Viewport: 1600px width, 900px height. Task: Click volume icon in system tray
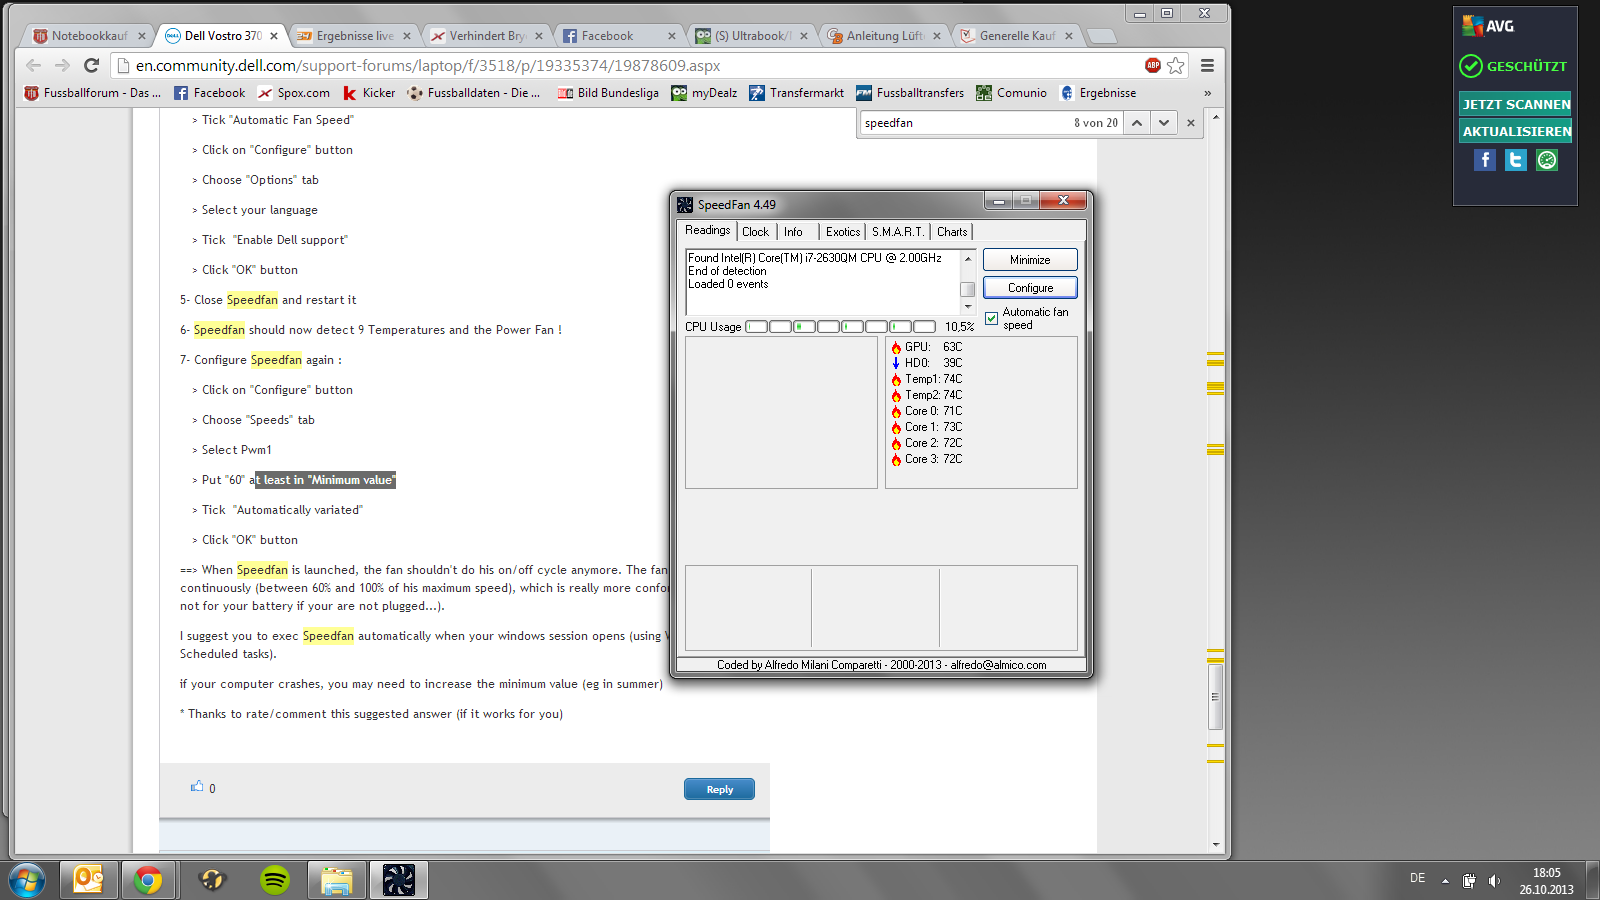(x=1494, y=881)
